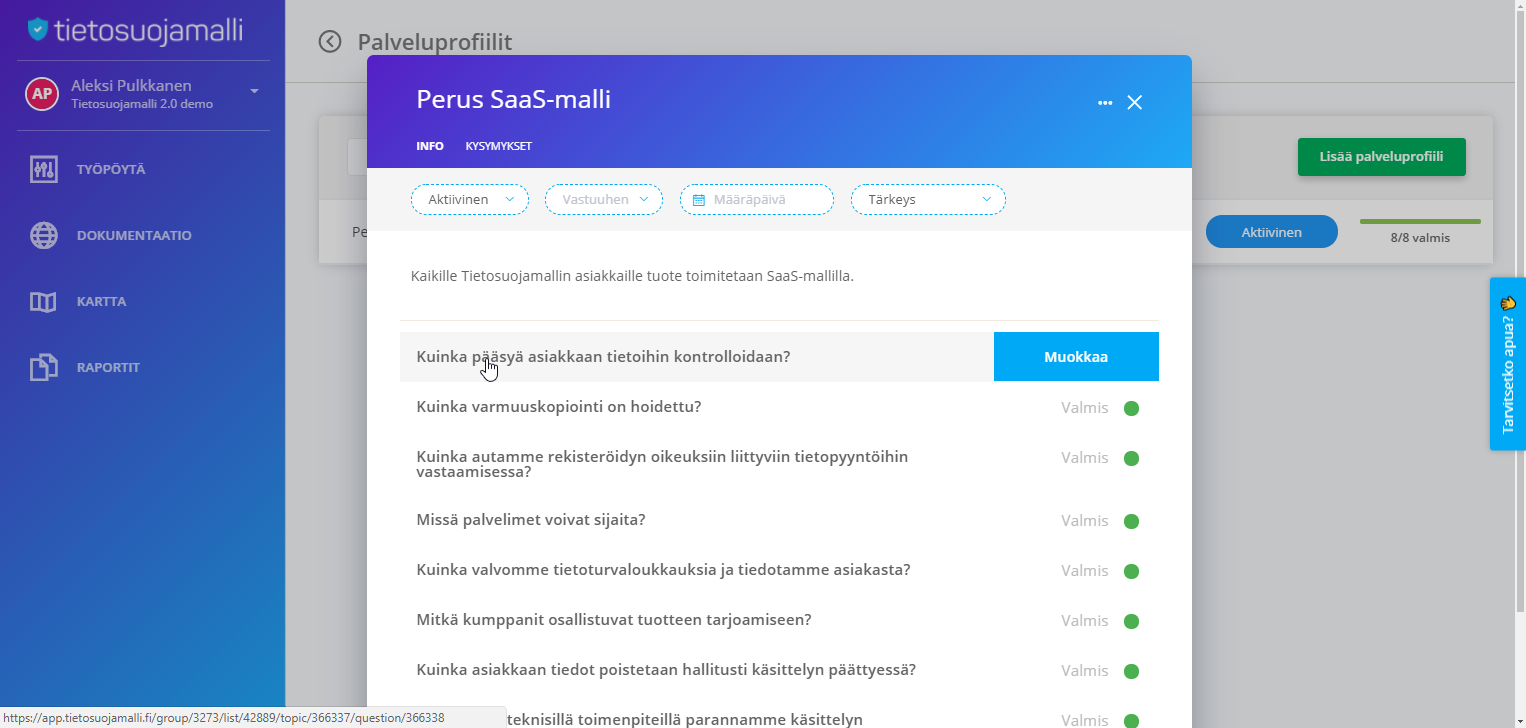Click the 8/8 valmis progress bar
This screenshot has width=1526, height=728.
1420,221
